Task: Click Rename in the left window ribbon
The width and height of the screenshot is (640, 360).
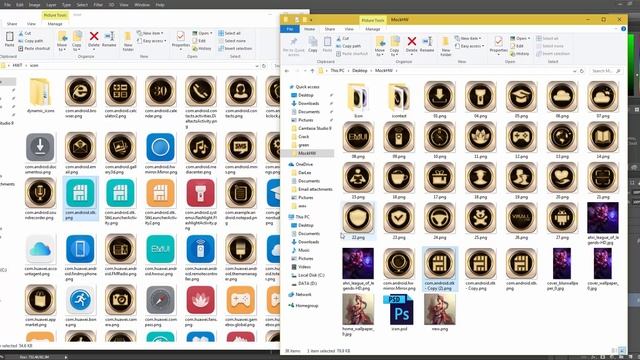Action: [109, 39]
